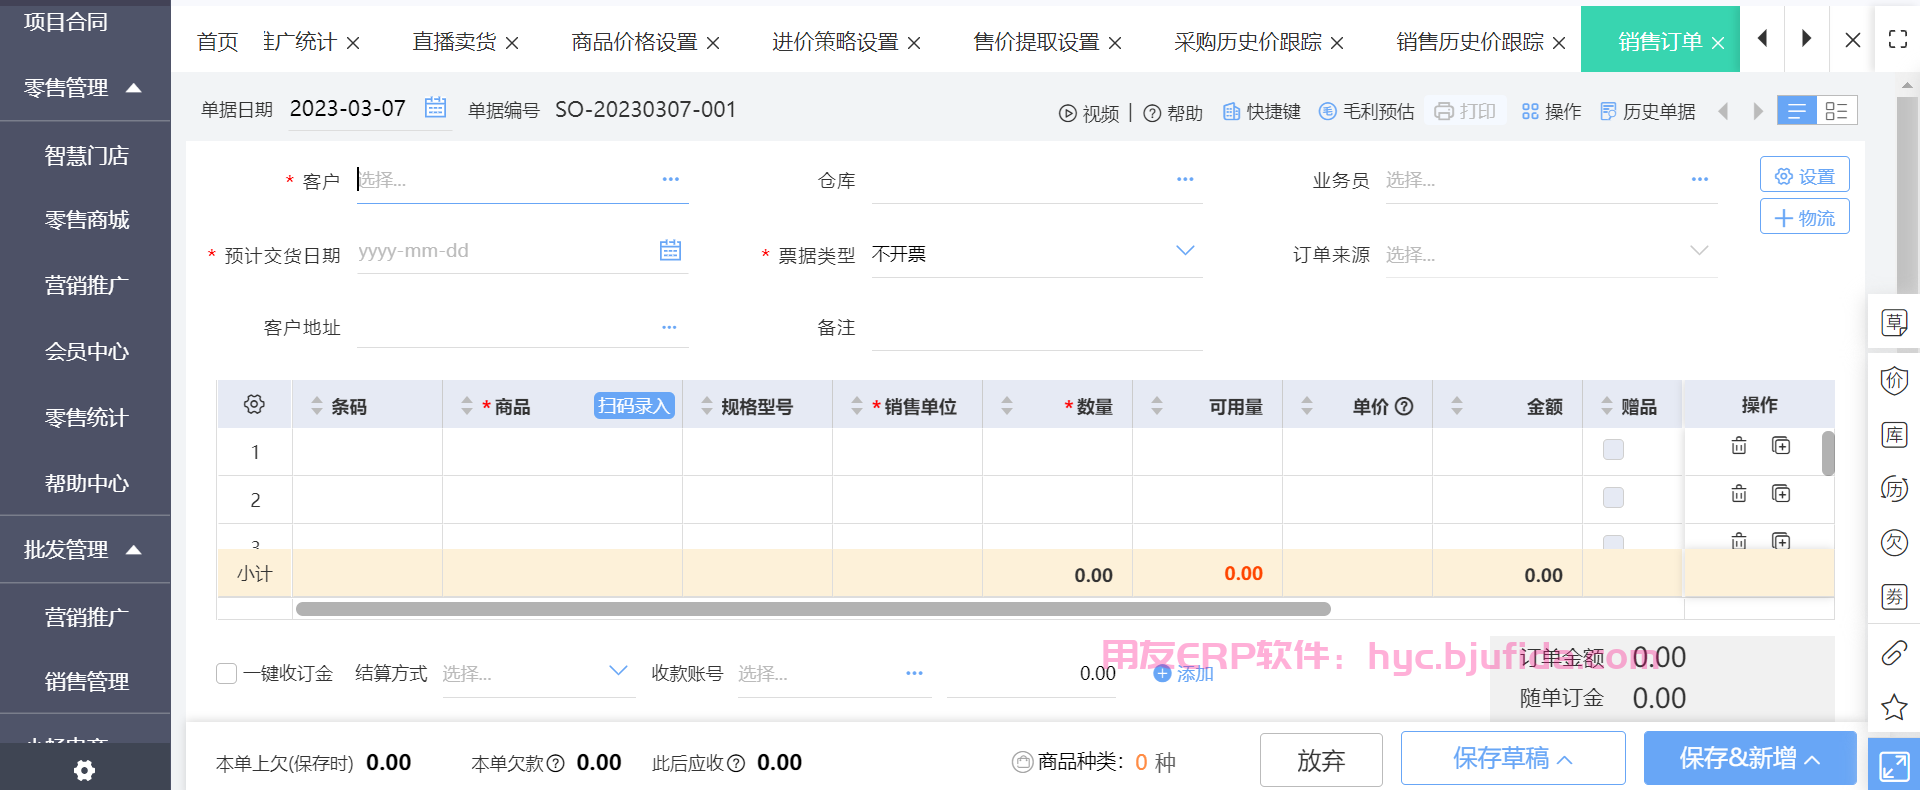Click the 放弃 discard button
This screenshot has width=1920, height=790.
click(x=1321, y=760)
